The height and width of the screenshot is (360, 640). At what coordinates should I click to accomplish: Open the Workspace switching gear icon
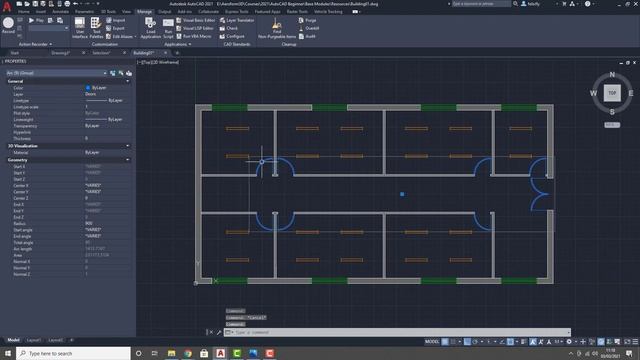tap(569, 342)
